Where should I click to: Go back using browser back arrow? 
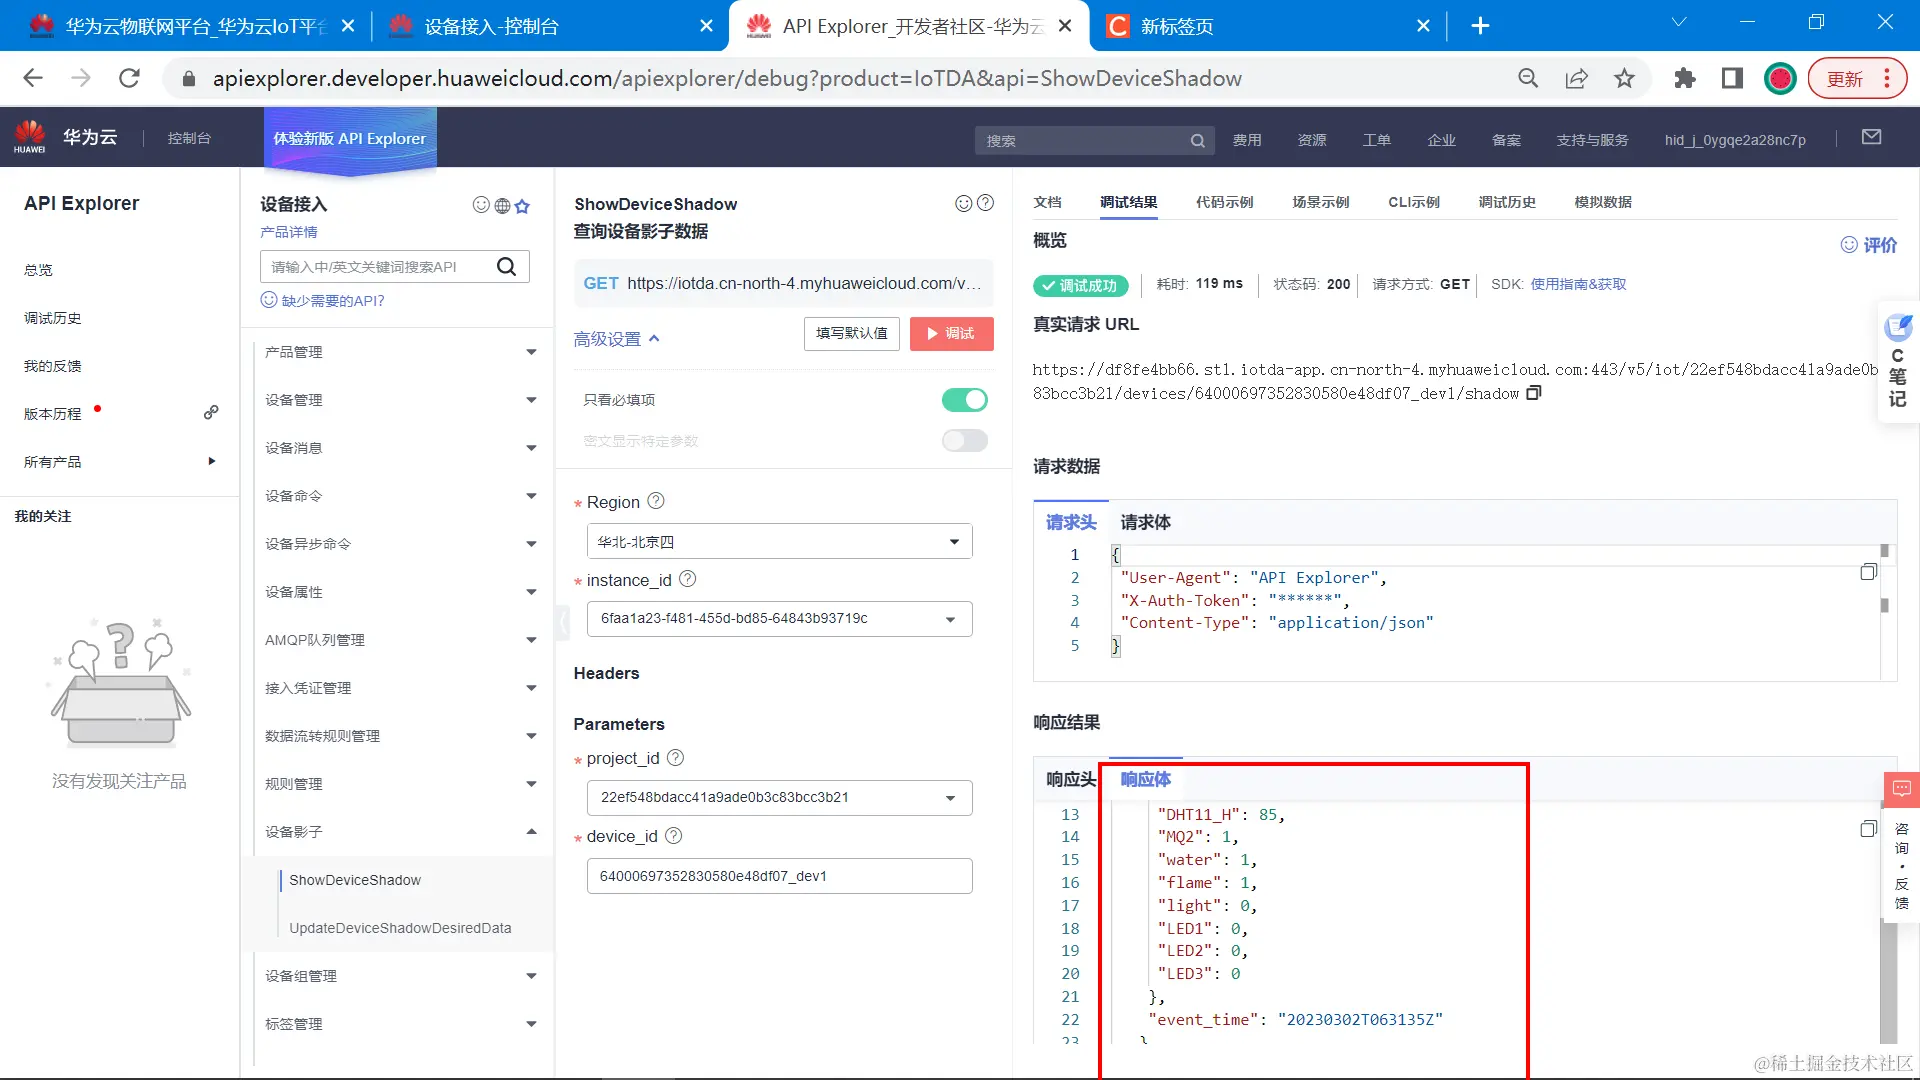33,78
